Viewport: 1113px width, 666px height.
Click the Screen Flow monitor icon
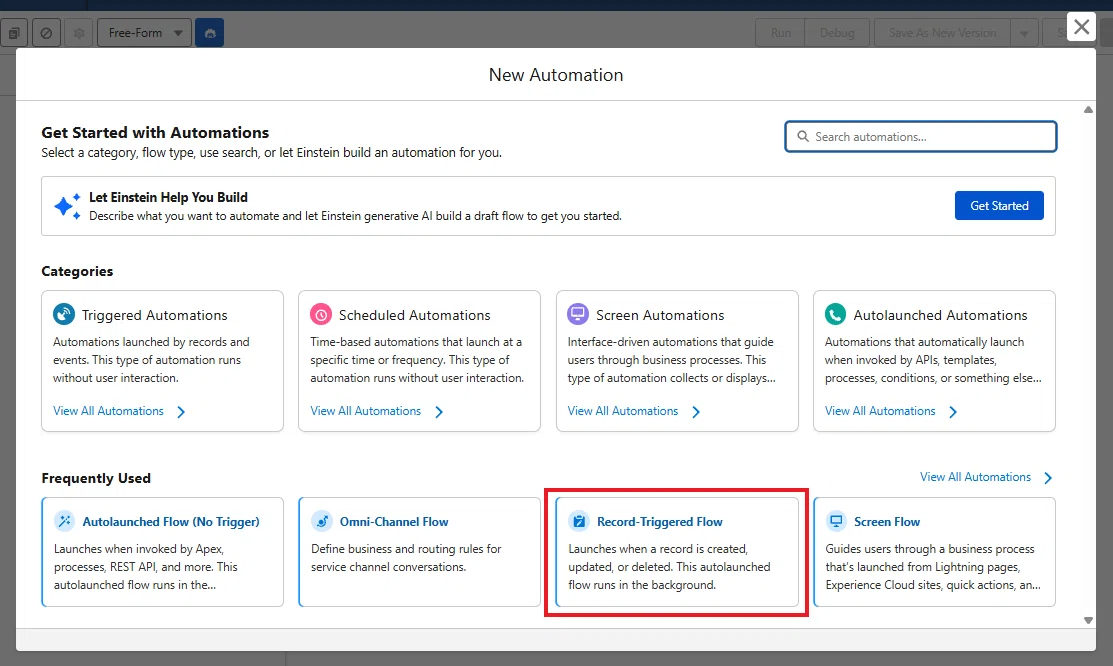point(836,521)
